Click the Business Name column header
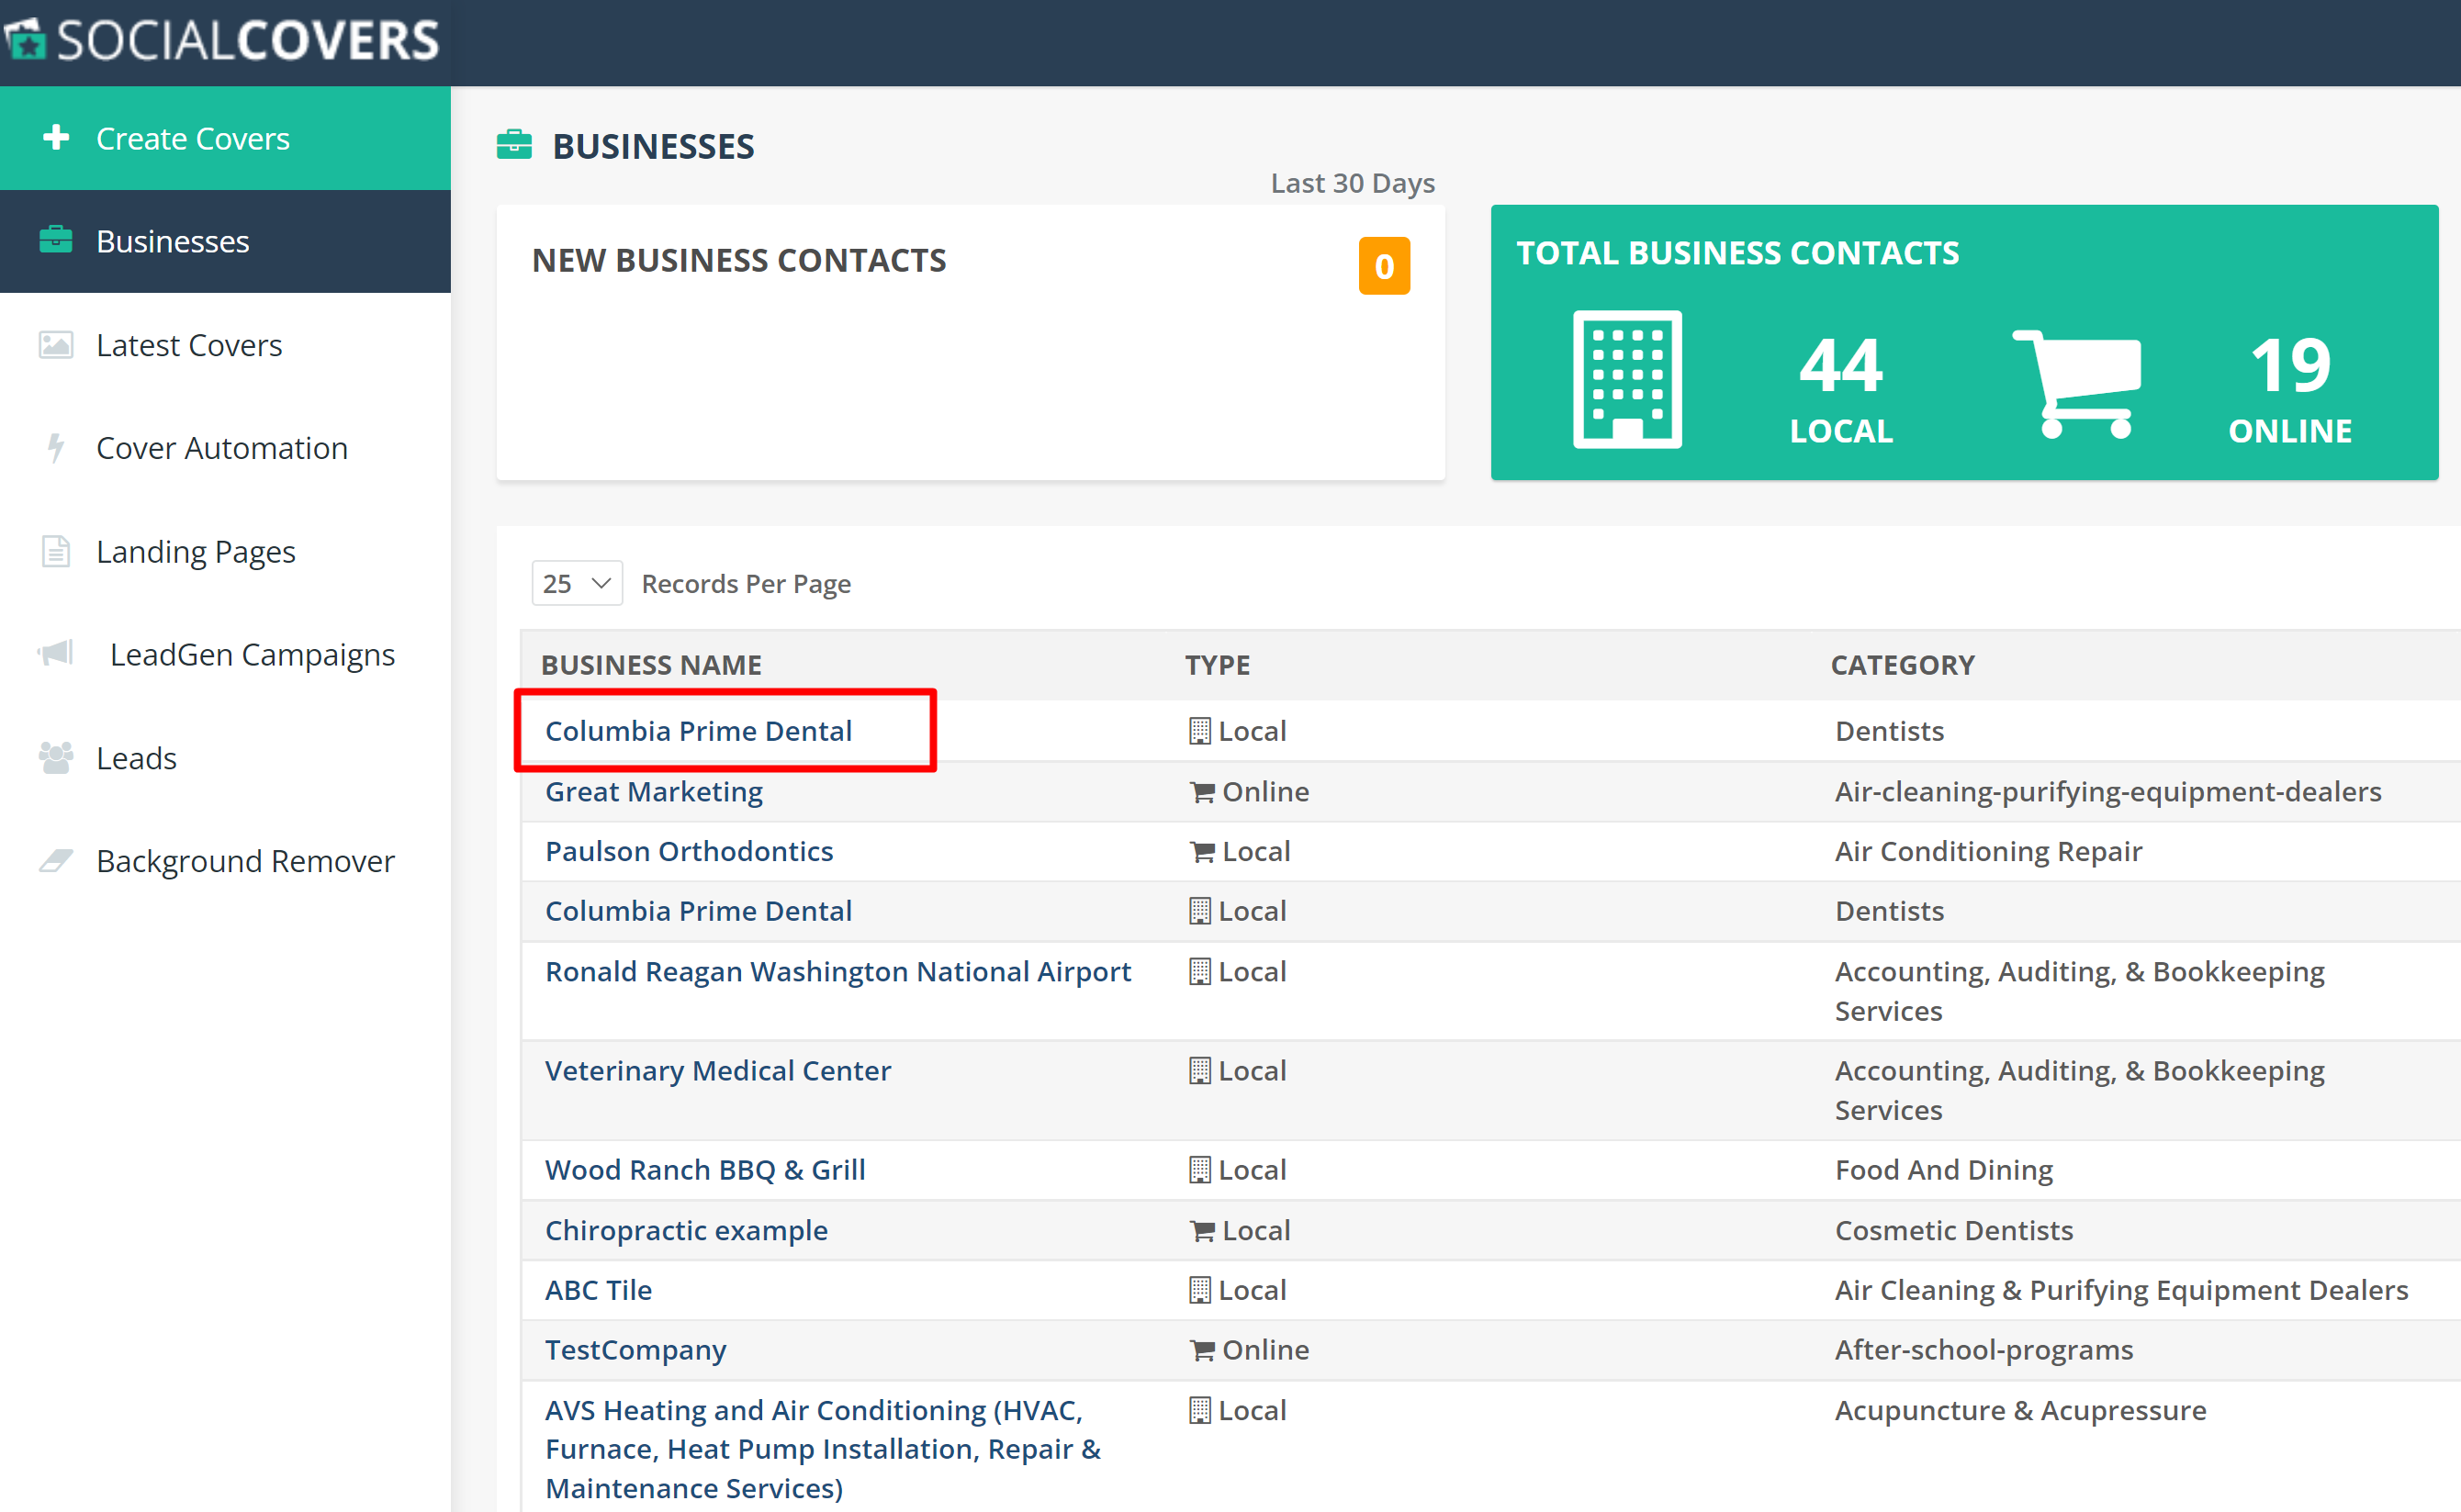Image resolution: width=2461 pixels, height=1512 pixels. pos(651,665)
